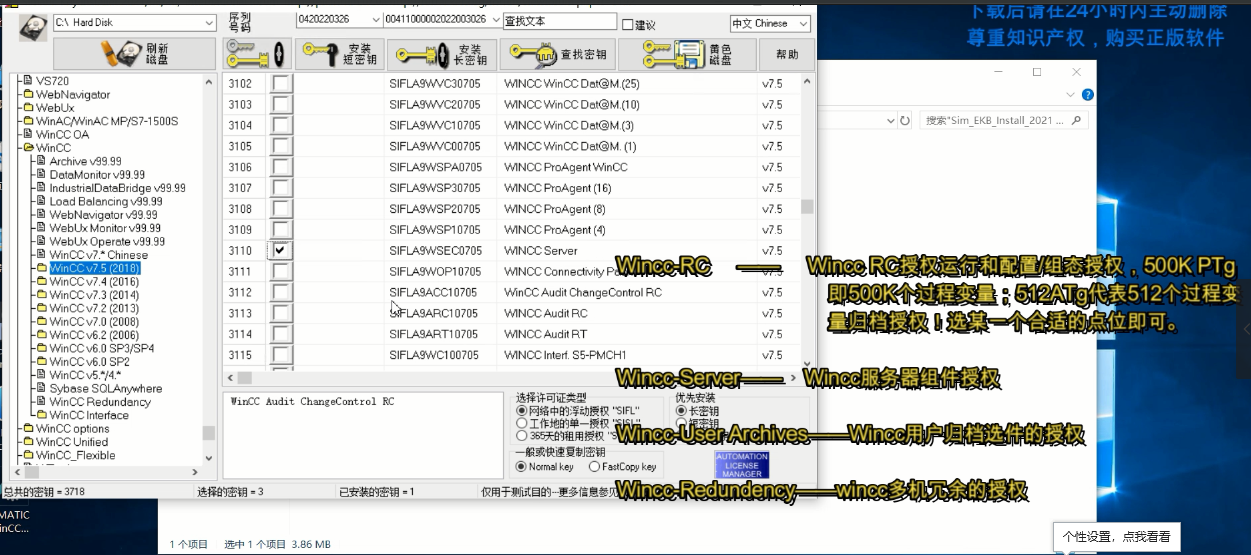The height and width of the screenshot is (555, 1251).
Task: Click 查找文本 search text field
Action: [559, 21]
